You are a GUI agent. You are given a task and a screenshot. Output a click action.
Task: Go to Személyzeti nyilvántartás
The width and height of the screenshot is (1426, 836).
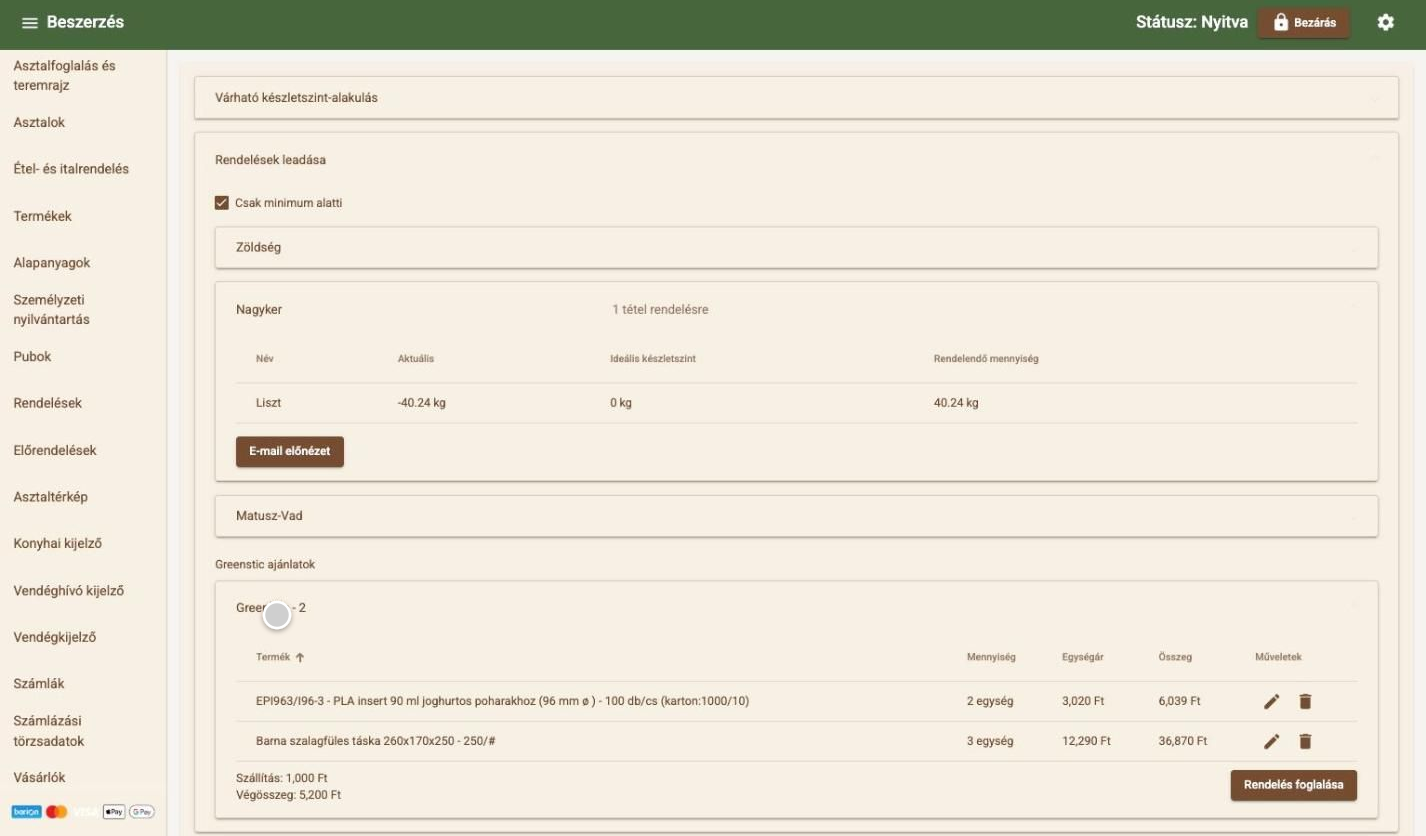tap(52, 310)
